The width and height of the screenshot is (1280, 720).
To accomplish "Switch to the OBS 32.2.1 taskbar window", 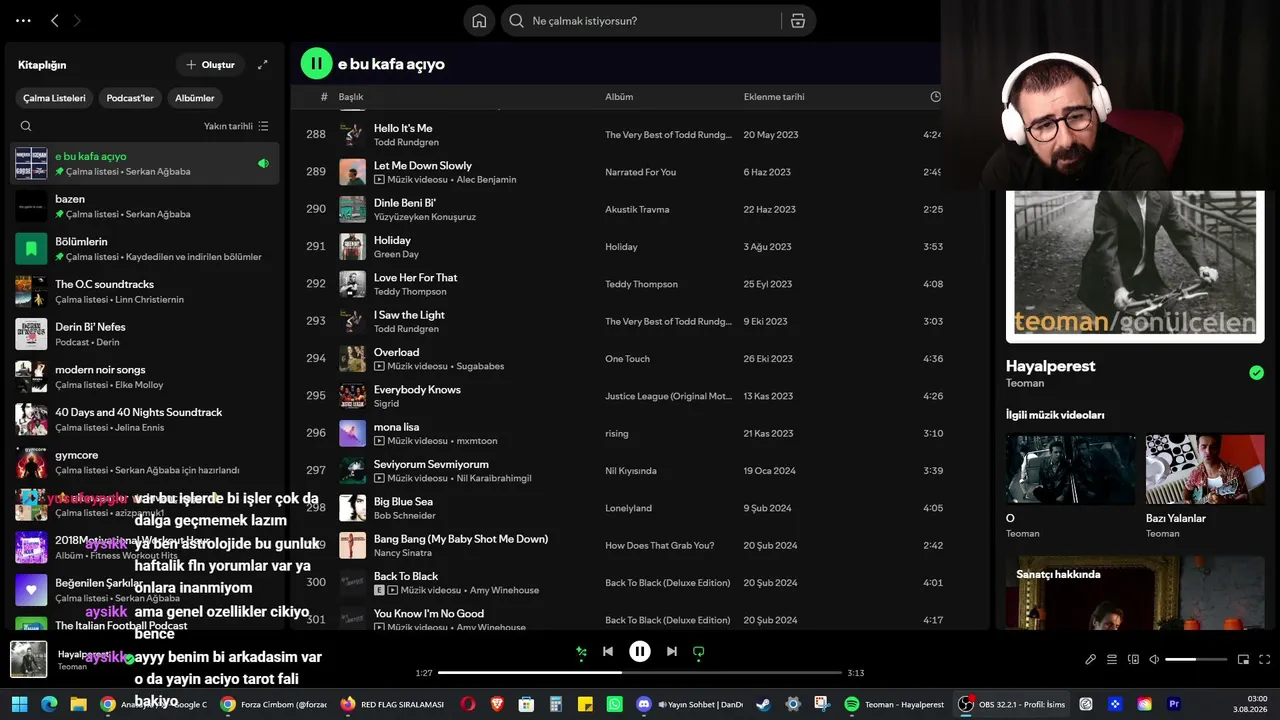I will 1011,704.
